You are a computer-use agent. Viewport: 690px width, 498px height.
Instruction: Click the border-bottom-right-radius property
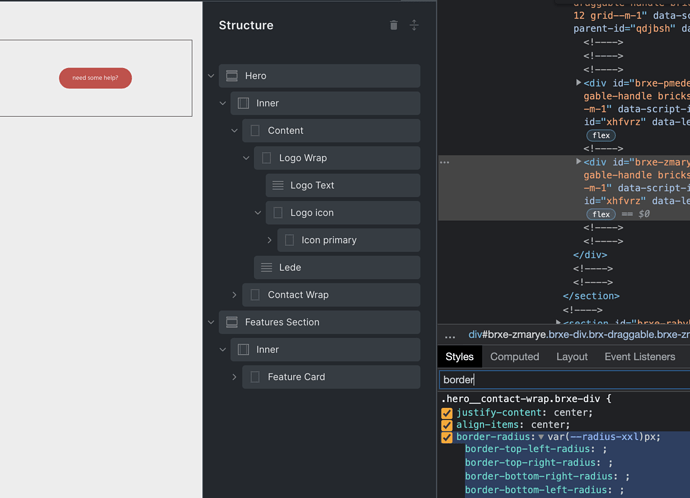click(x=538, y=476)
